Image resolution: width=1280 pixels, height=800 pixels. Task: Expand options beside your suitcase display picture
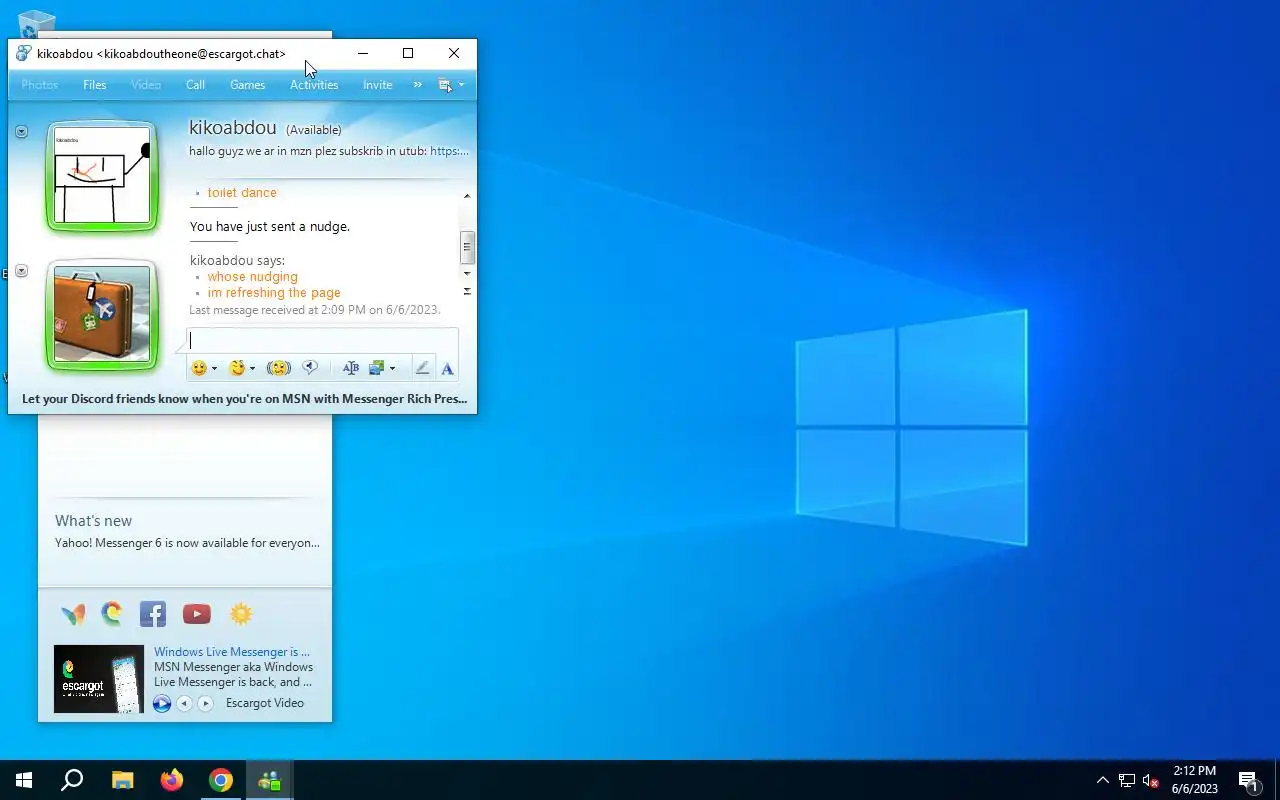21,271
